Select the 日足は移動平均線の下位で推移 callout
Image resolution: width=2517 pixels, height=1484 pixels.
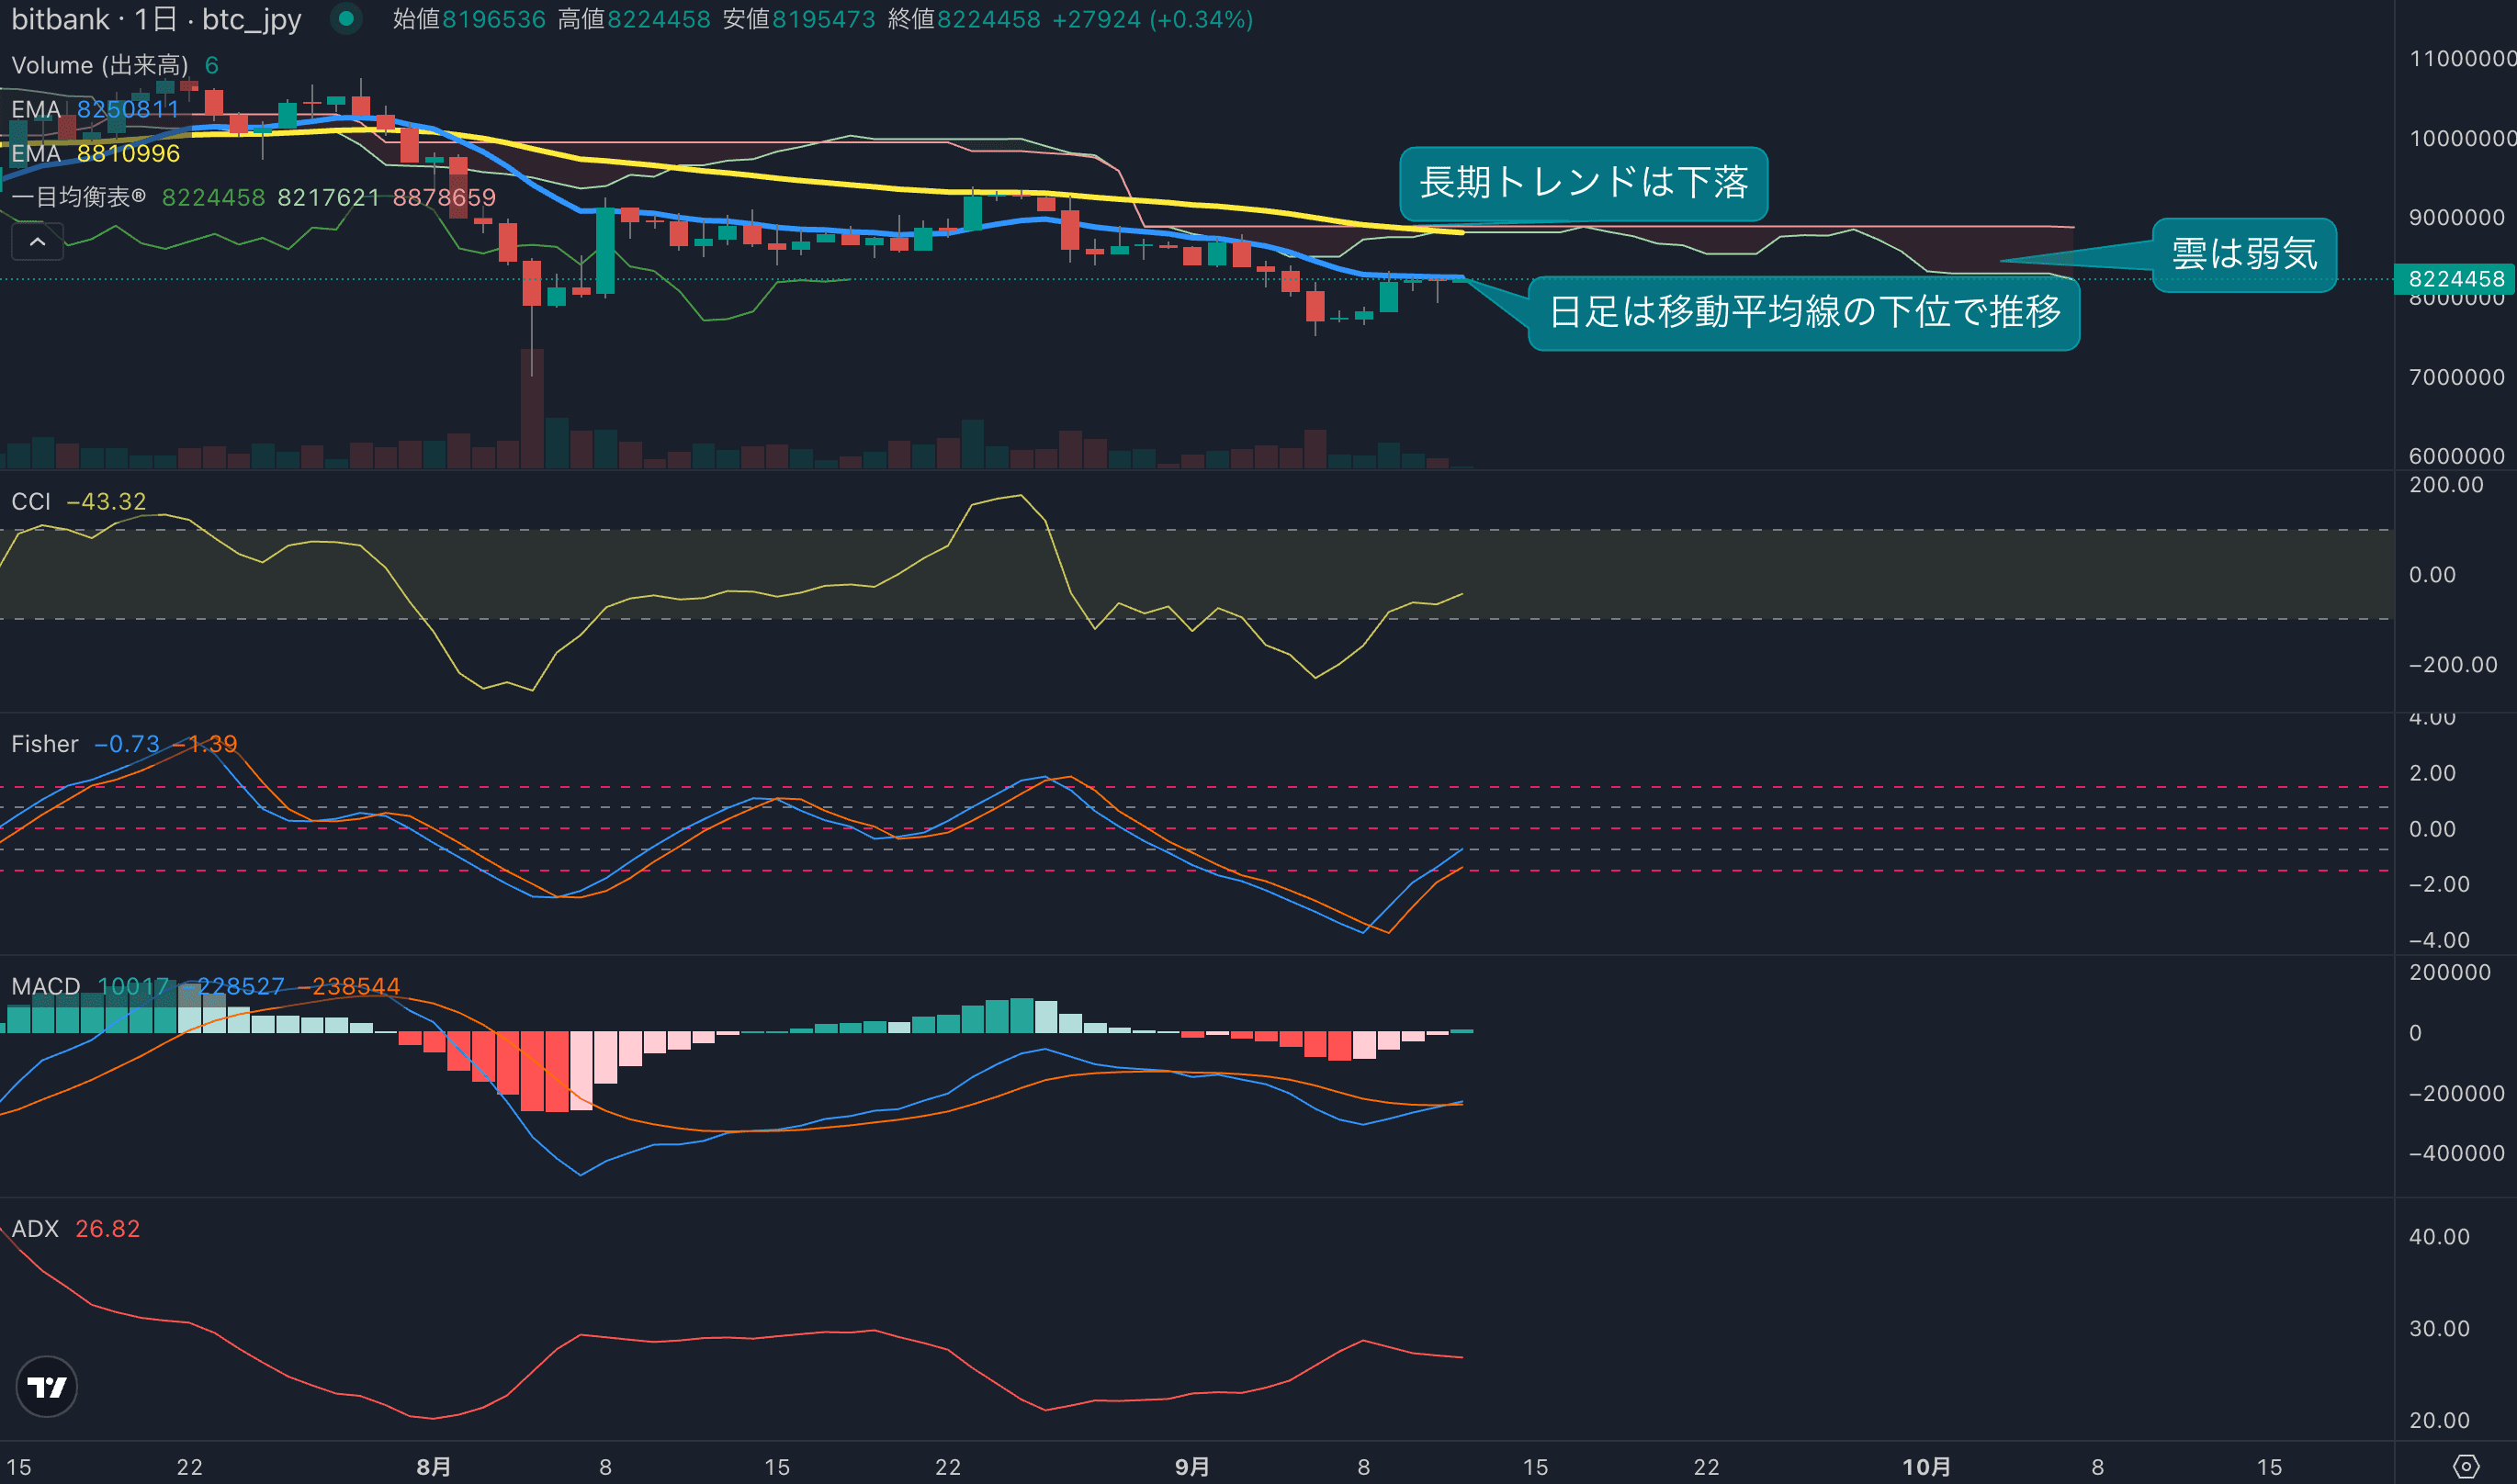pos(1803,312)
